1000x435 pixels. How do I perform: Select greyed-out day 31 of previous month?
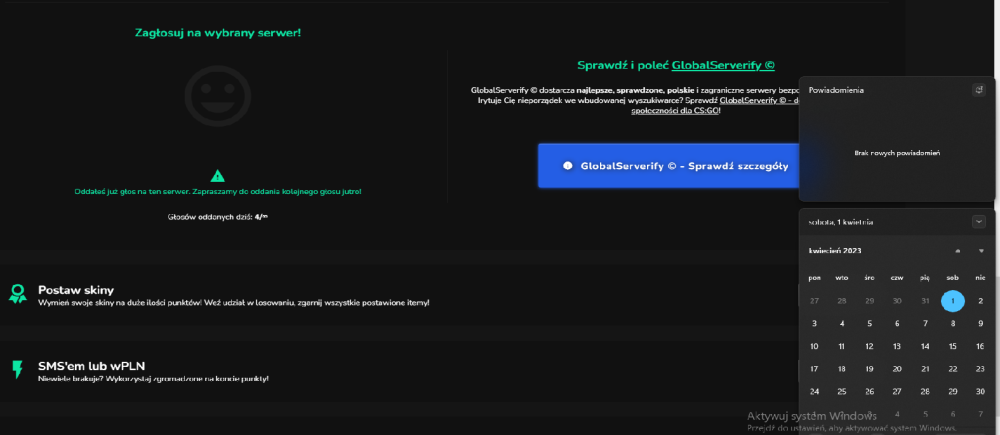pyautogui.click(x=925, y=301)
